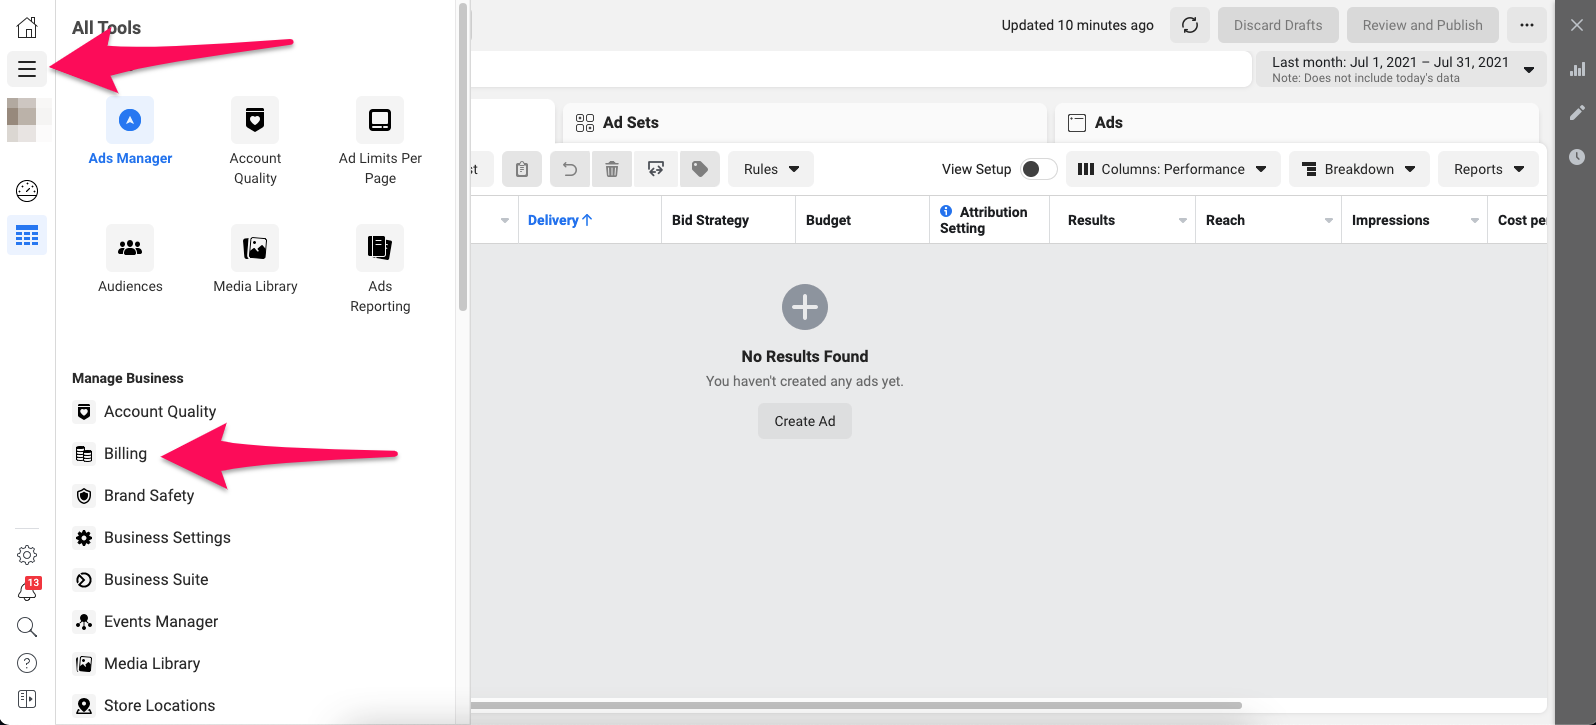
Task: Click the clipboard paste toolbar icon
Action: click(x=522, y=169)
